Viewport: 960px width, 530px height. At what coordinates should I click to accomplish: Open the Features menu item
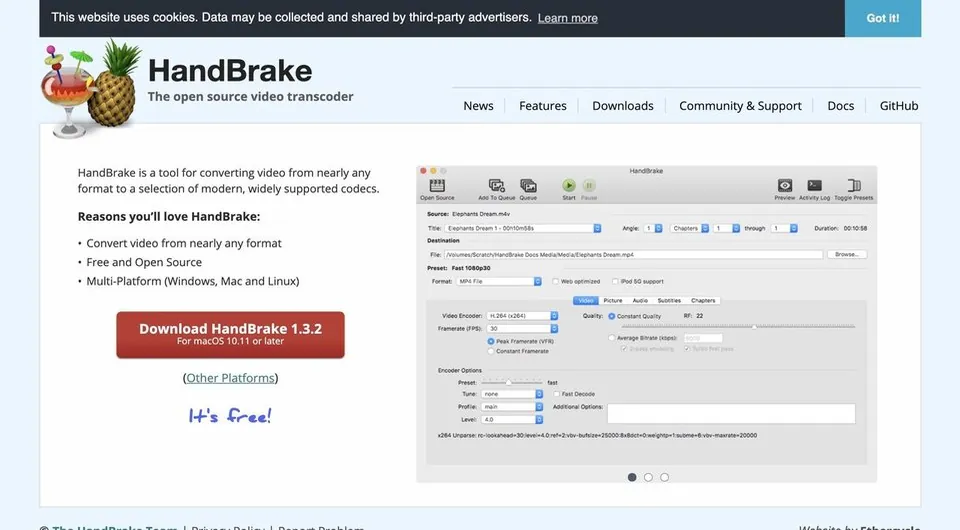point(542,106)
